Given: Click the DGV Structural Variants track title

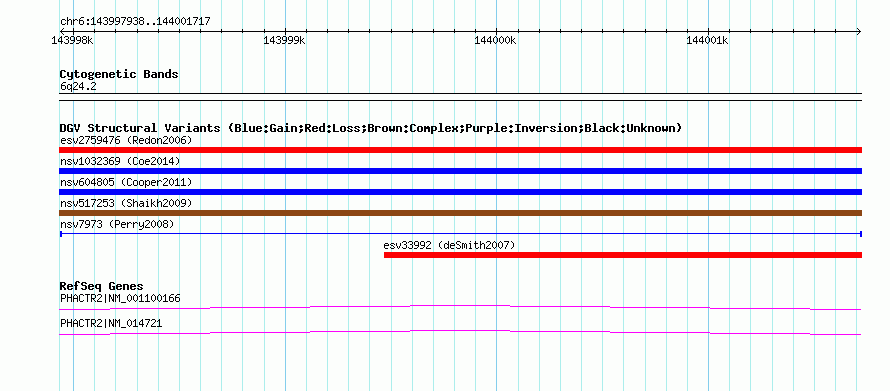Looking at the screenshot, I should 371,128.
